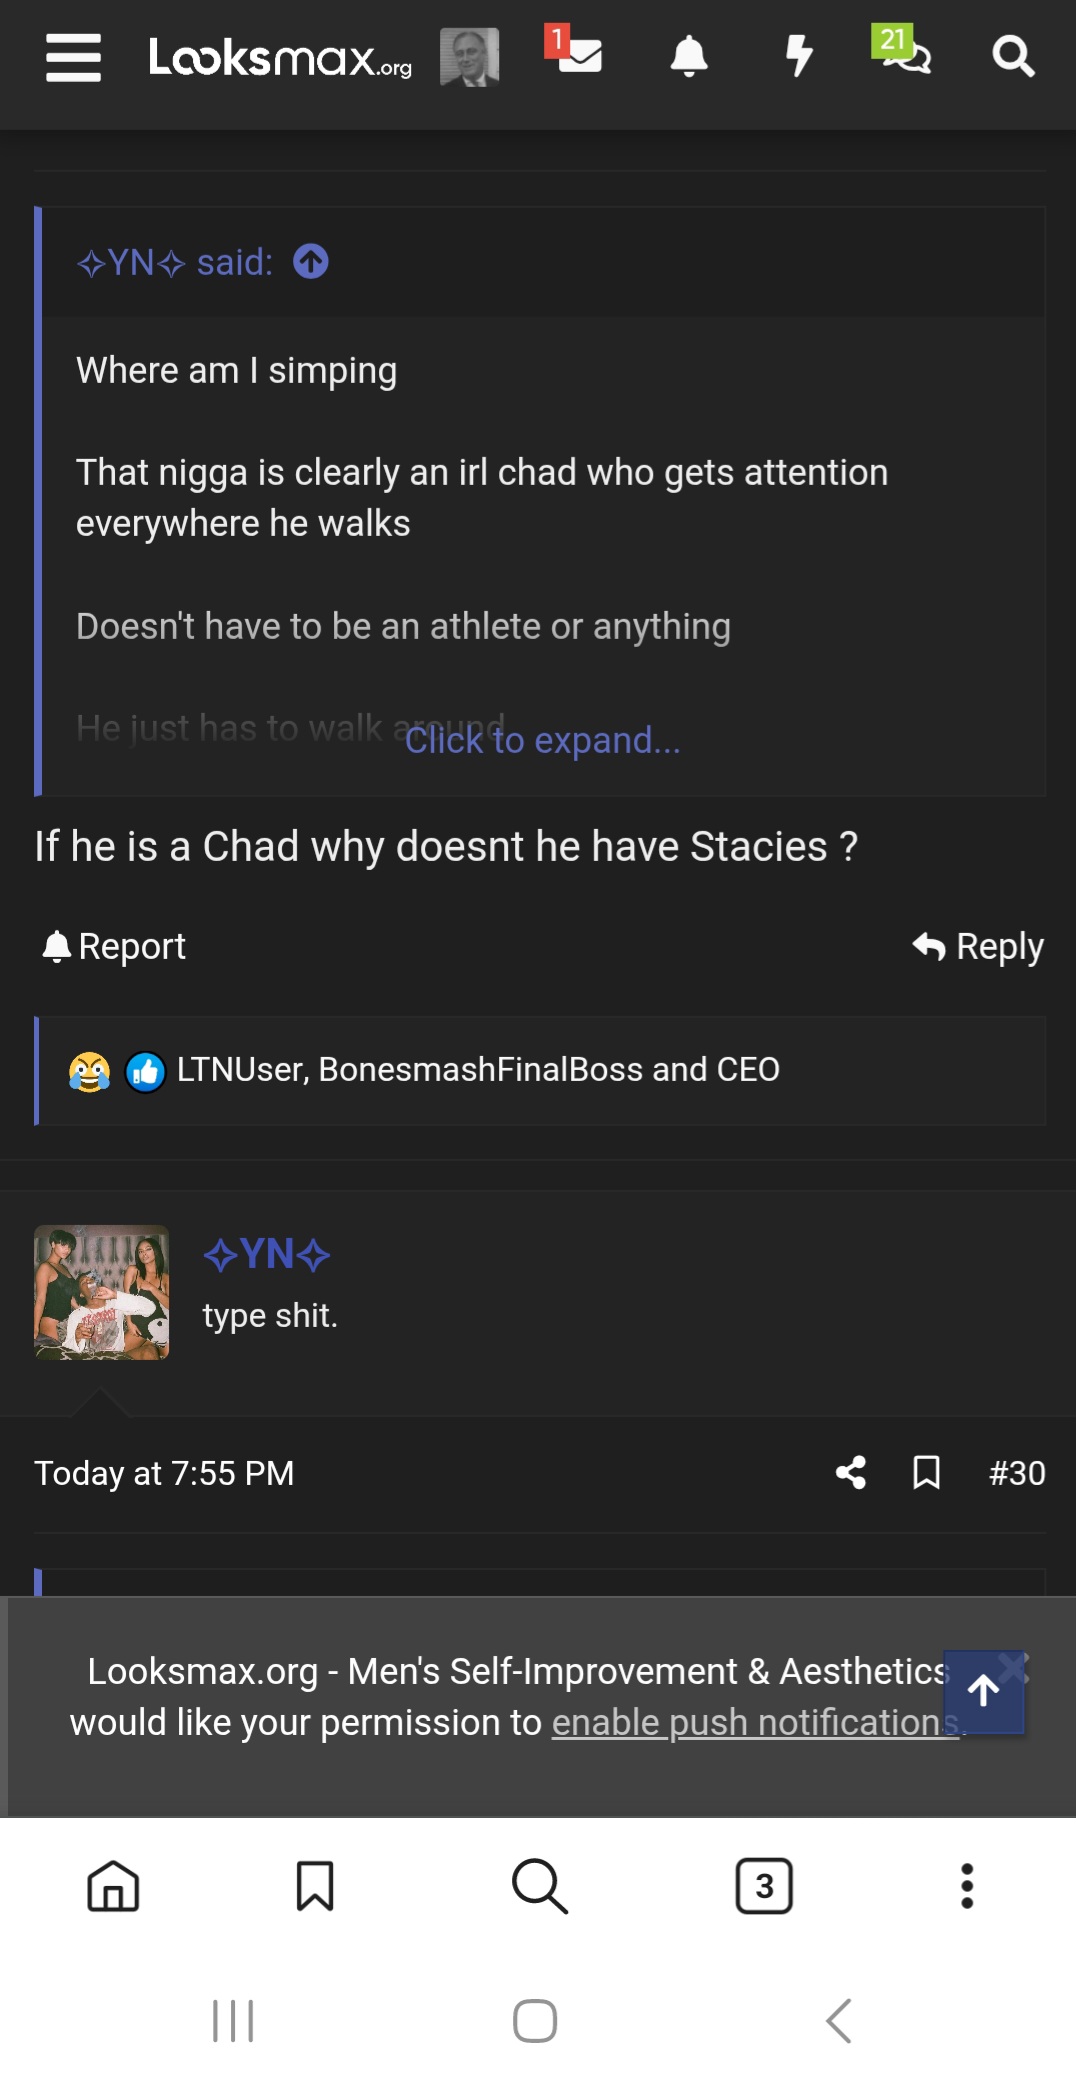Image resolution: width=1076 pixels, height=2088 pixels.
Task: Open the hamburger navigation menu
Action: 72,58
